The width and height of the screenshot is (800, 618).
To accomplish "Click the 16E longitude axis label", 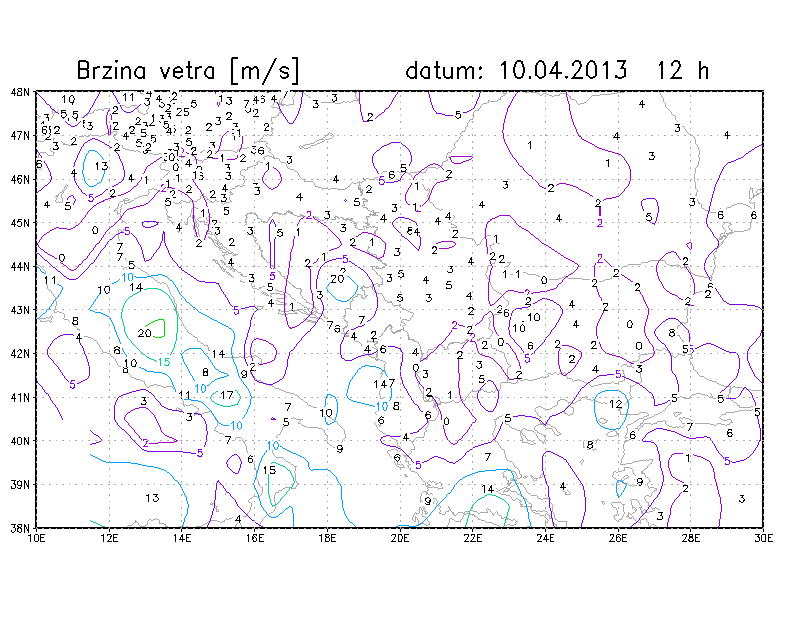I will pyautogui.click(x=255, y=538).
